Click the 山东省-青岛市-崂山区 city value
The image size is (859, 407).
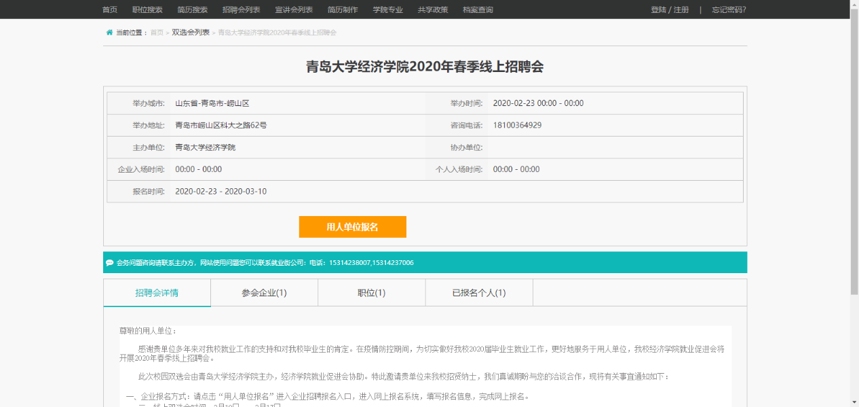click(213, 104)
